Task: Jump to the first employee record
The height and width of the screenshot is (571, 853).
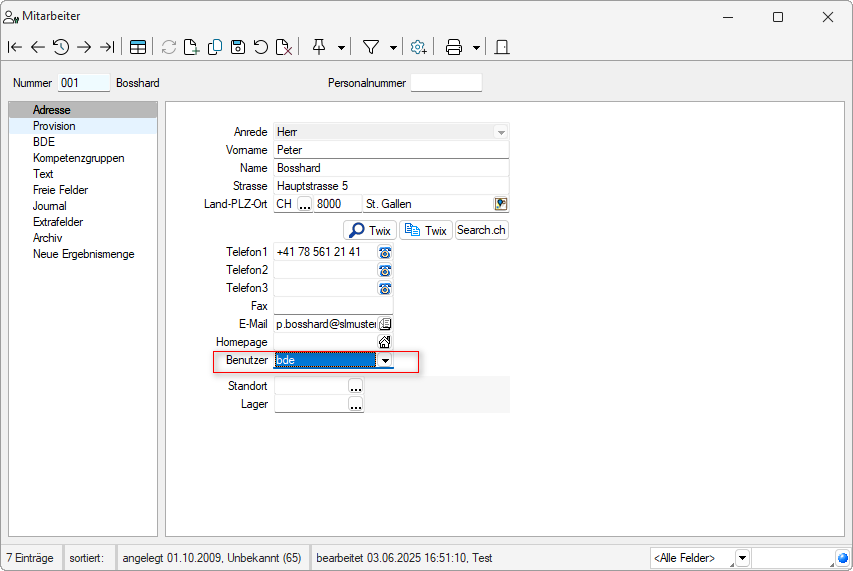Action: 14,47
